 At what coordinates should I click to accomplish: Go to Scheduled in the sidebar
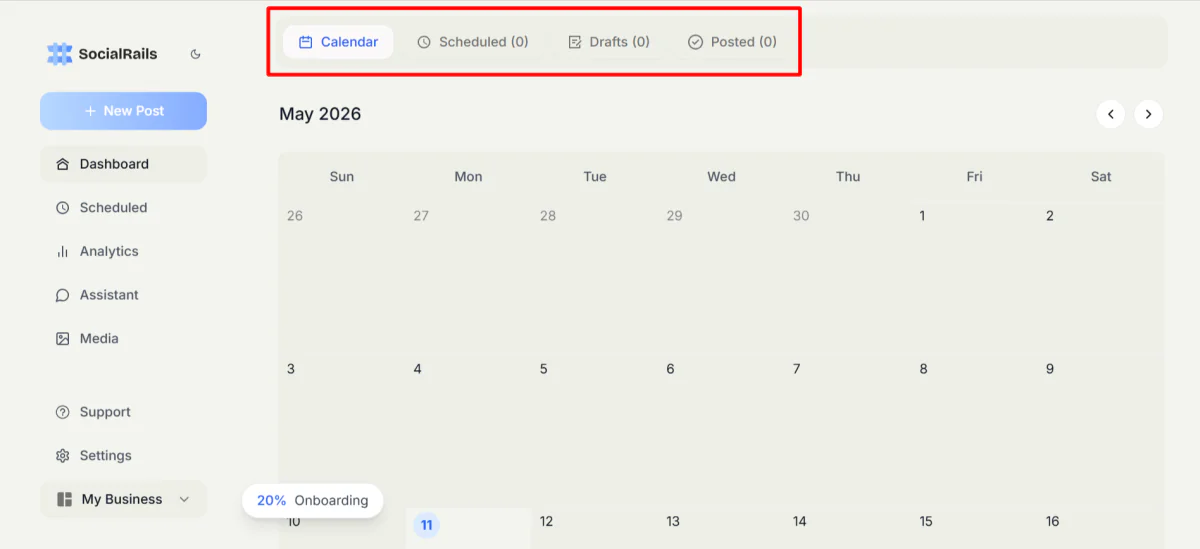pos(123,208)
